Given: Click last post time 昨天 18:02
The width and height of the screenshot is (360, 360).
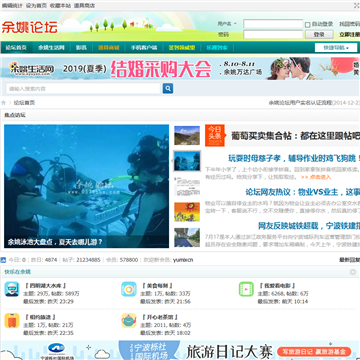Looking at the screenshot, I should [x=177, y=333].
